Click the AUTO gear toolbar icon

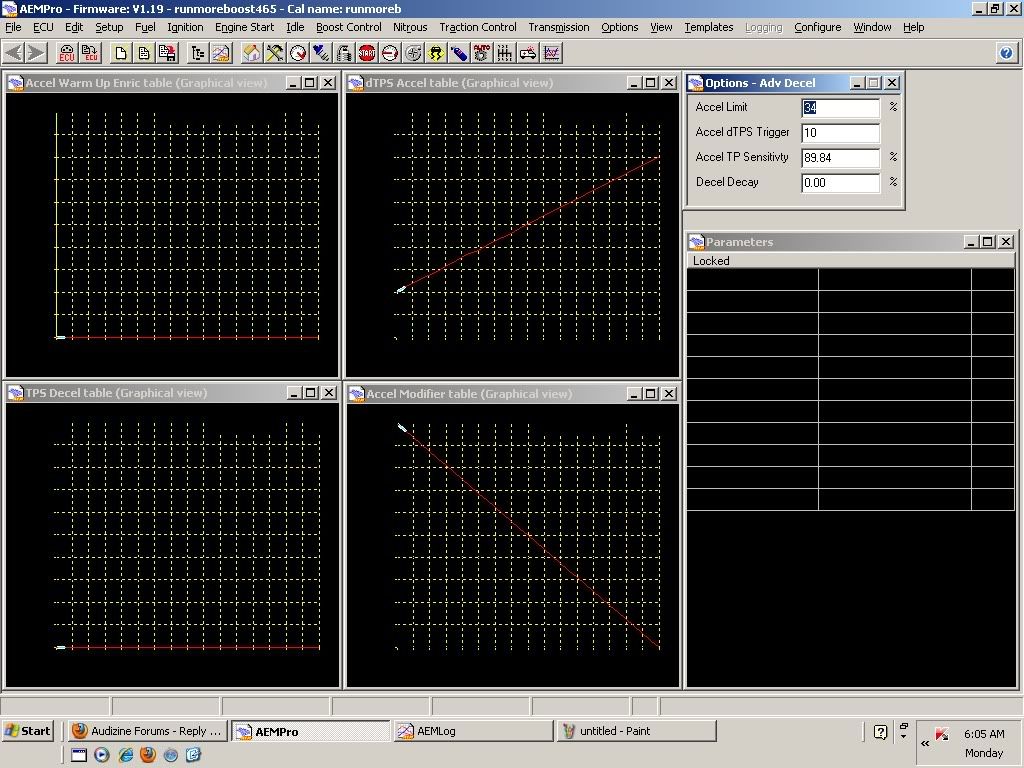tap(482, 53)
